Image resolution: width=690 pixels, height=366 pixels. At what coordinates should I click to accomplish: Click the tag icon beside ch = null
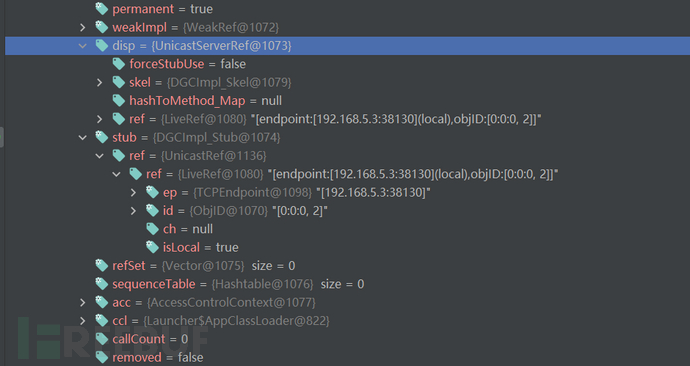click(x=152, y=229)
